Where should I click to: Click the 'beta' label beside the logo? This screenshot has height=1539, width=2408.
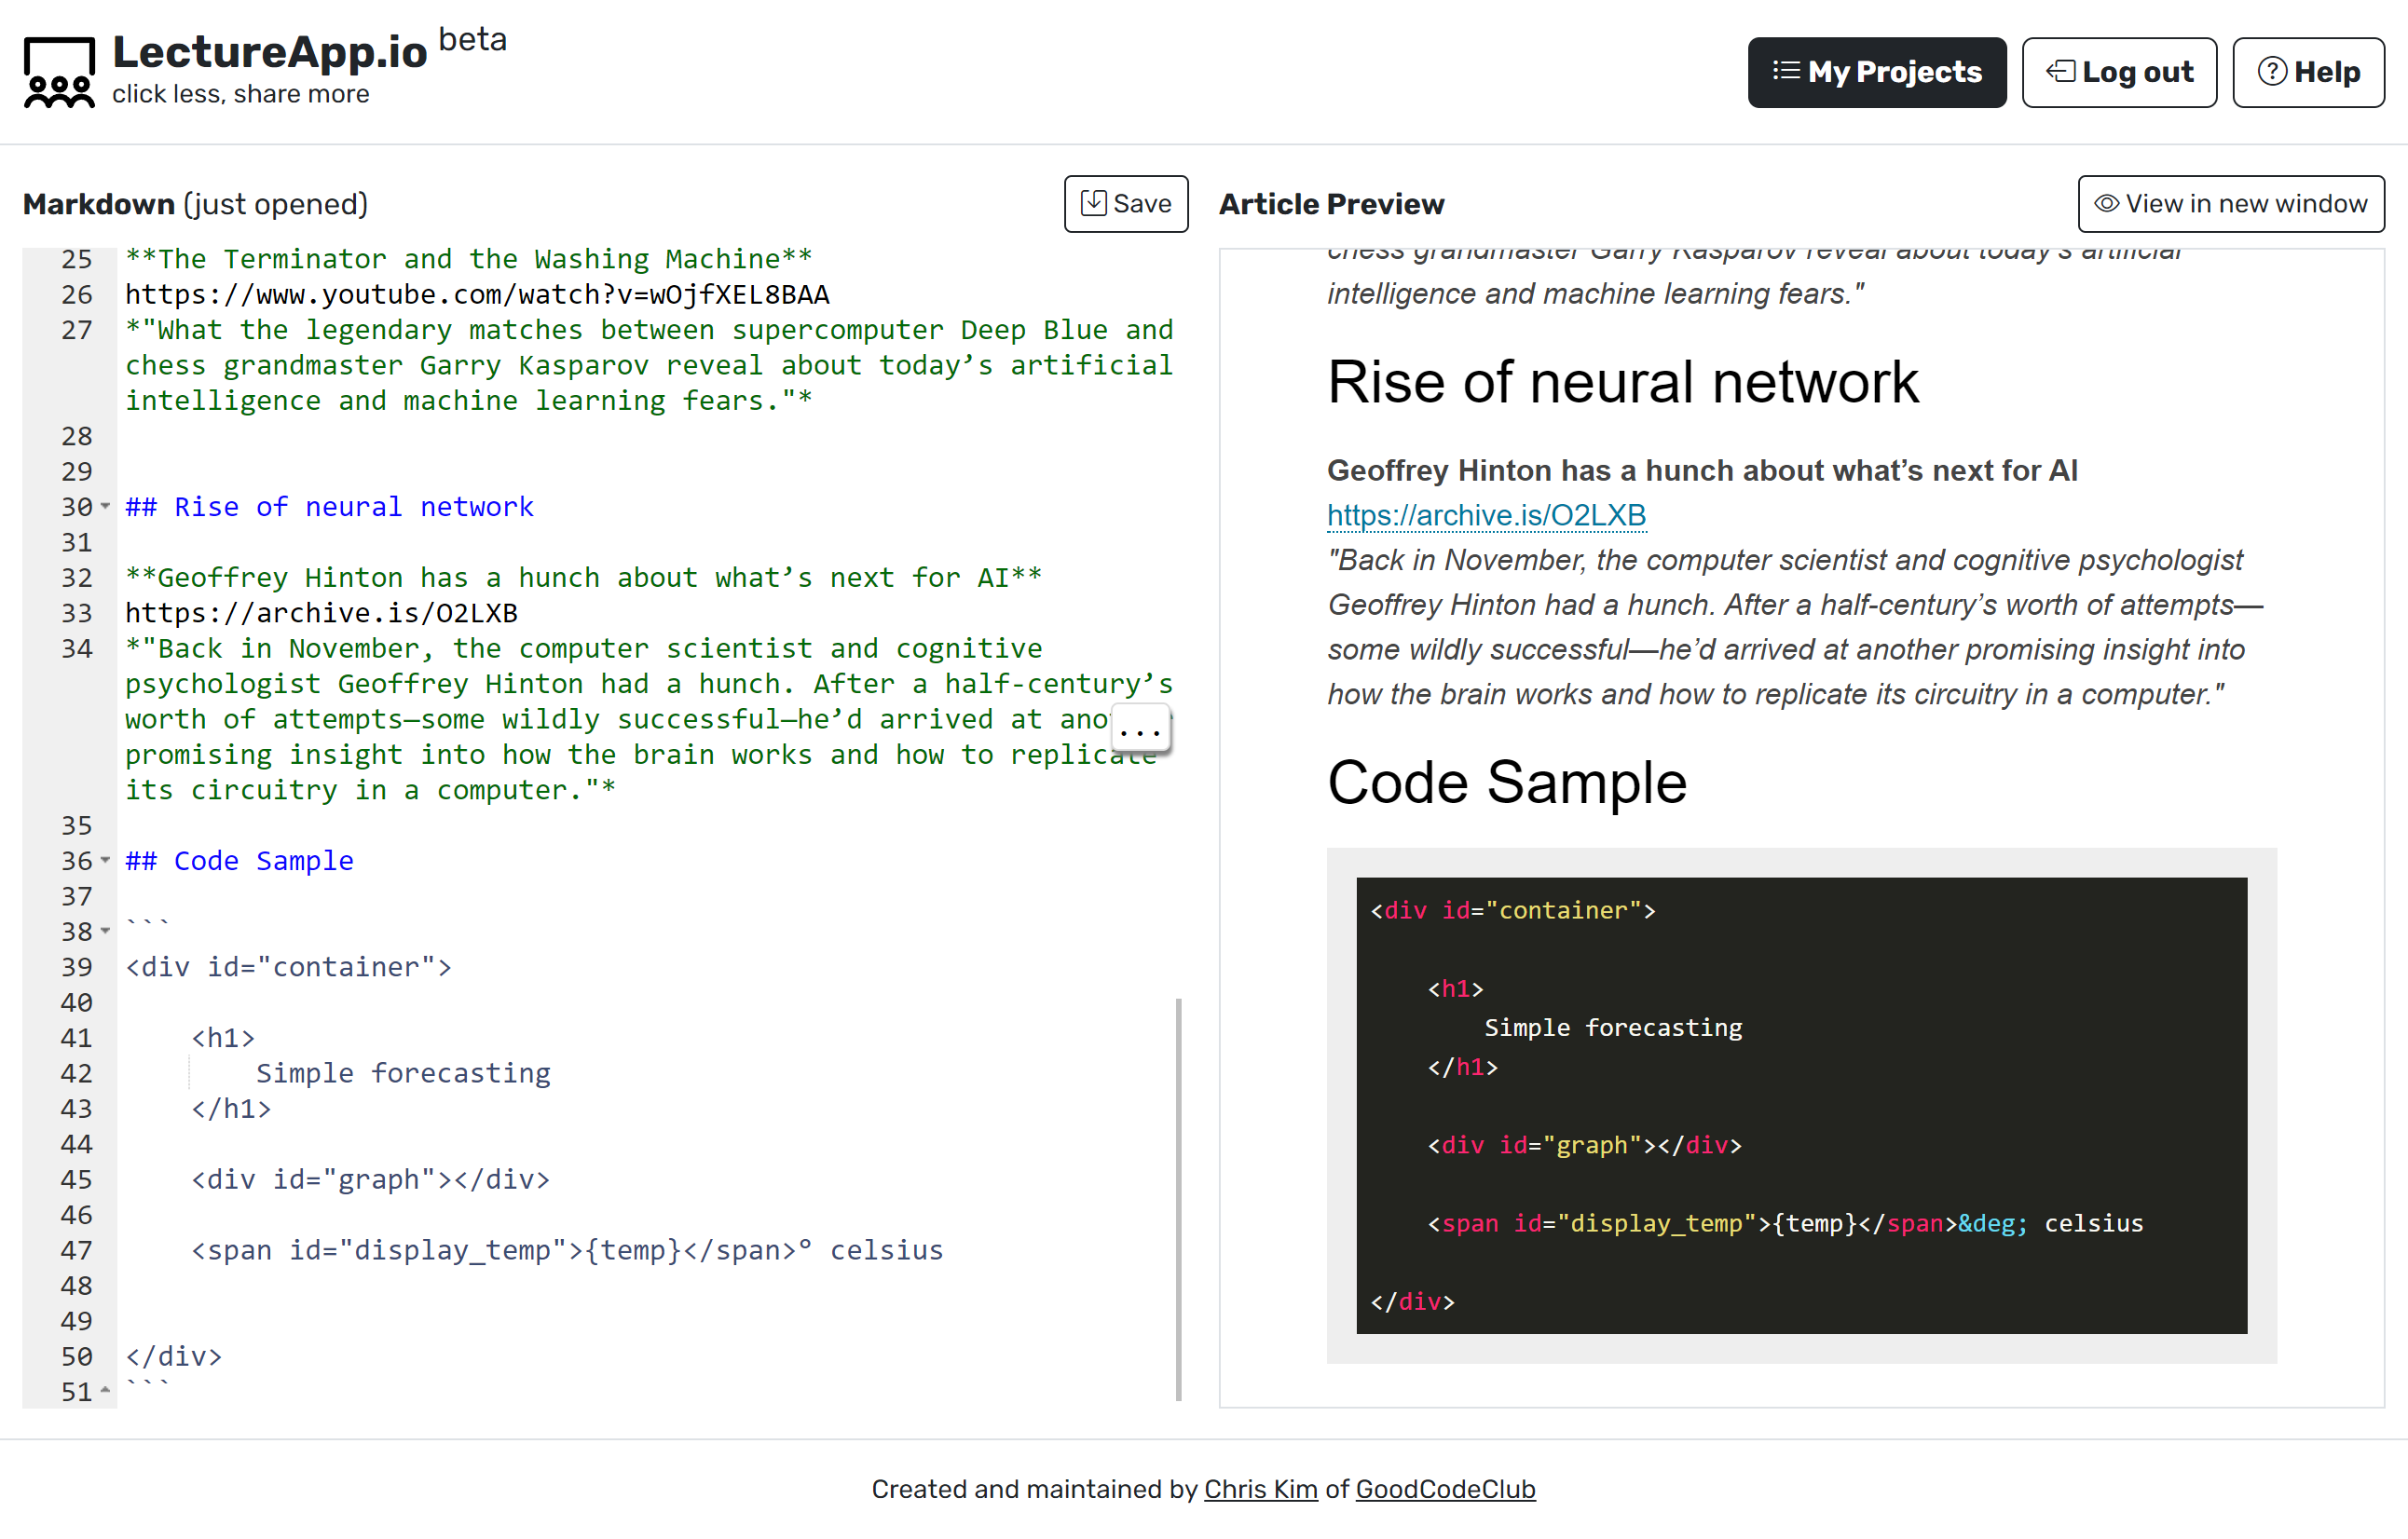click(x=472, y=40)
